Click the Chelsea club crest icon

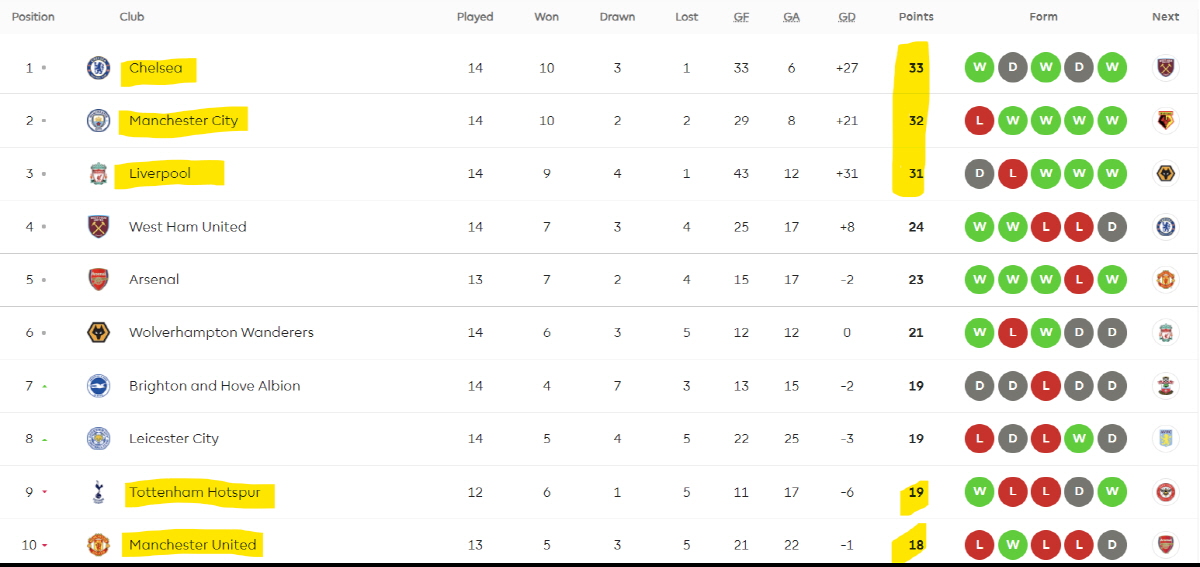98,68
